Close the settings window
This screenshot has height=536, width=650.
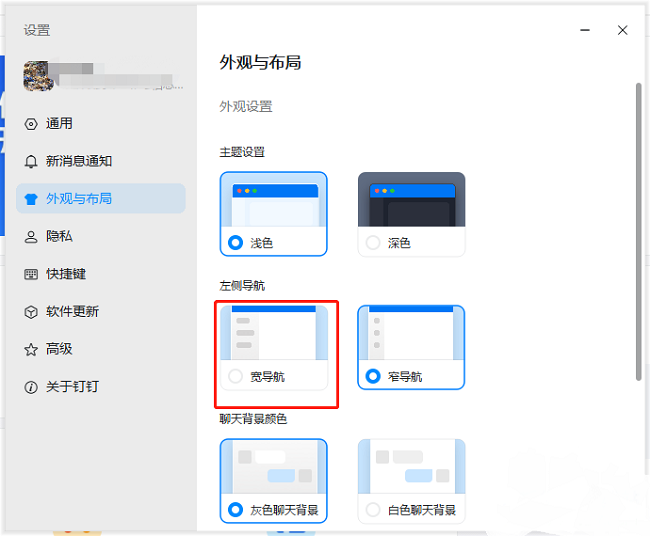coord(622,30)
